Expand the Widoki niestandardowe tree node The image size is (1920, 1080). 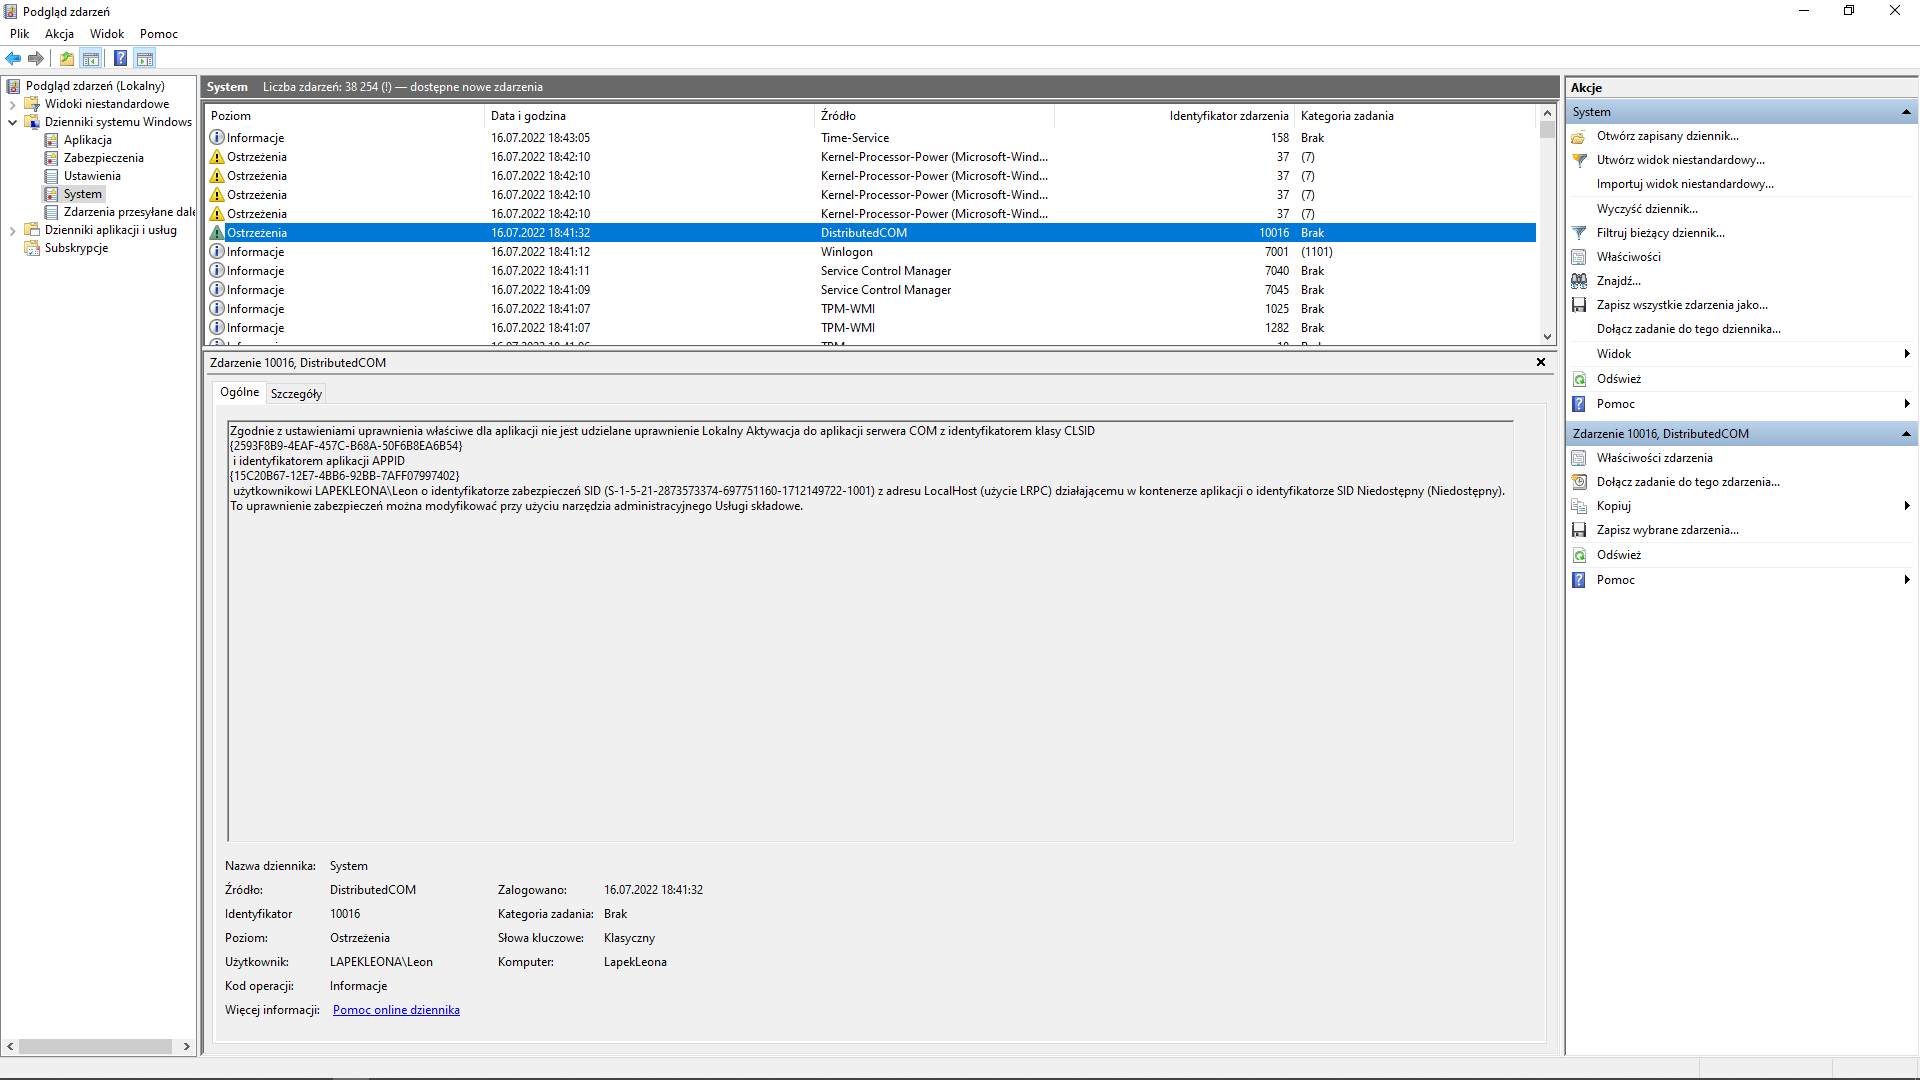pyautogui.click(x=12, y=104)
